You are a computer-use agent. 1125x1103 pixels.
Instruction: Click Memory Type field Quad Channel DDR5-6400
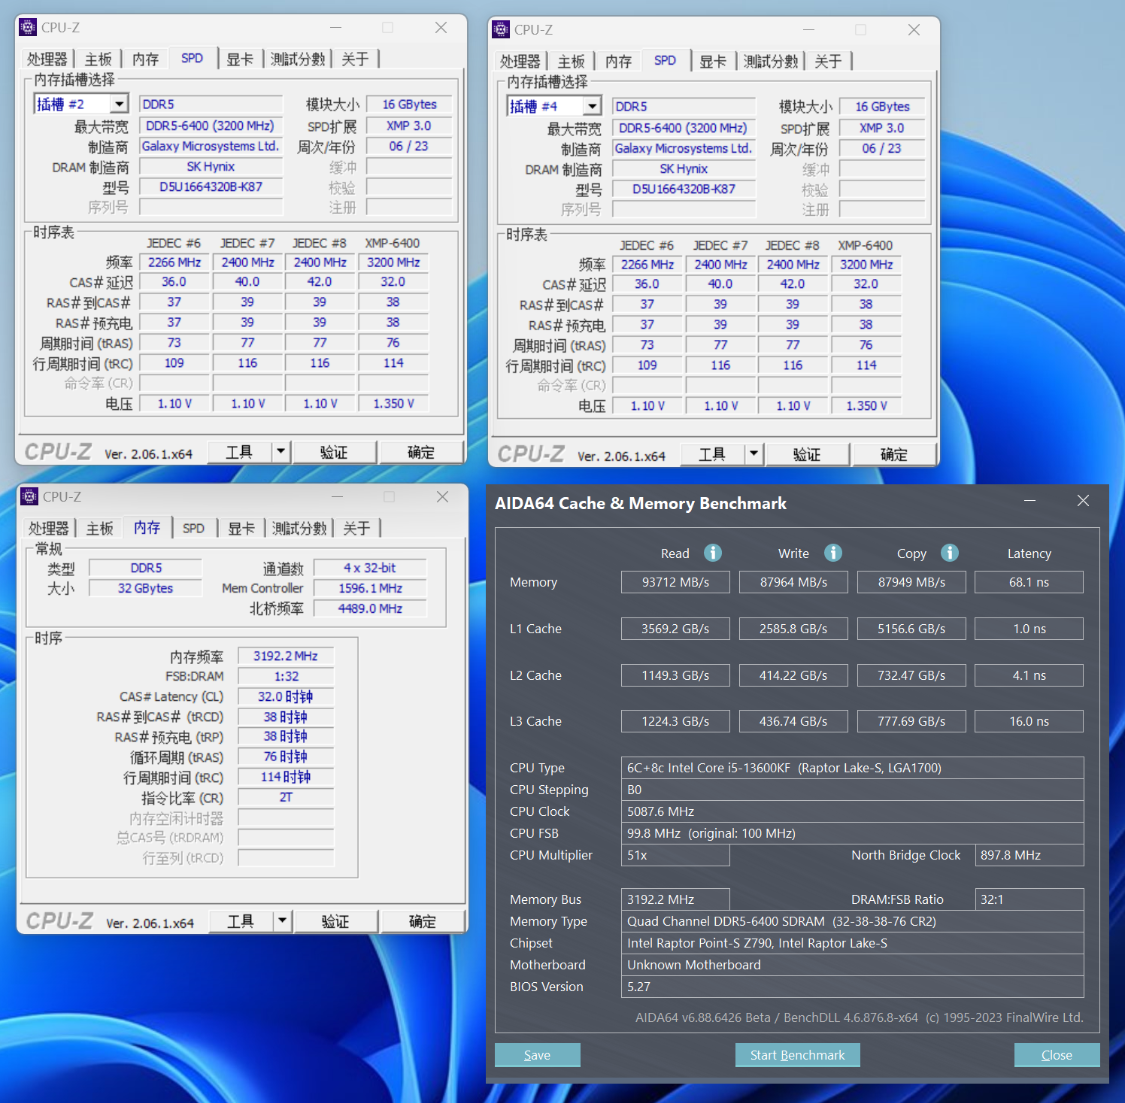pos(852,921)
